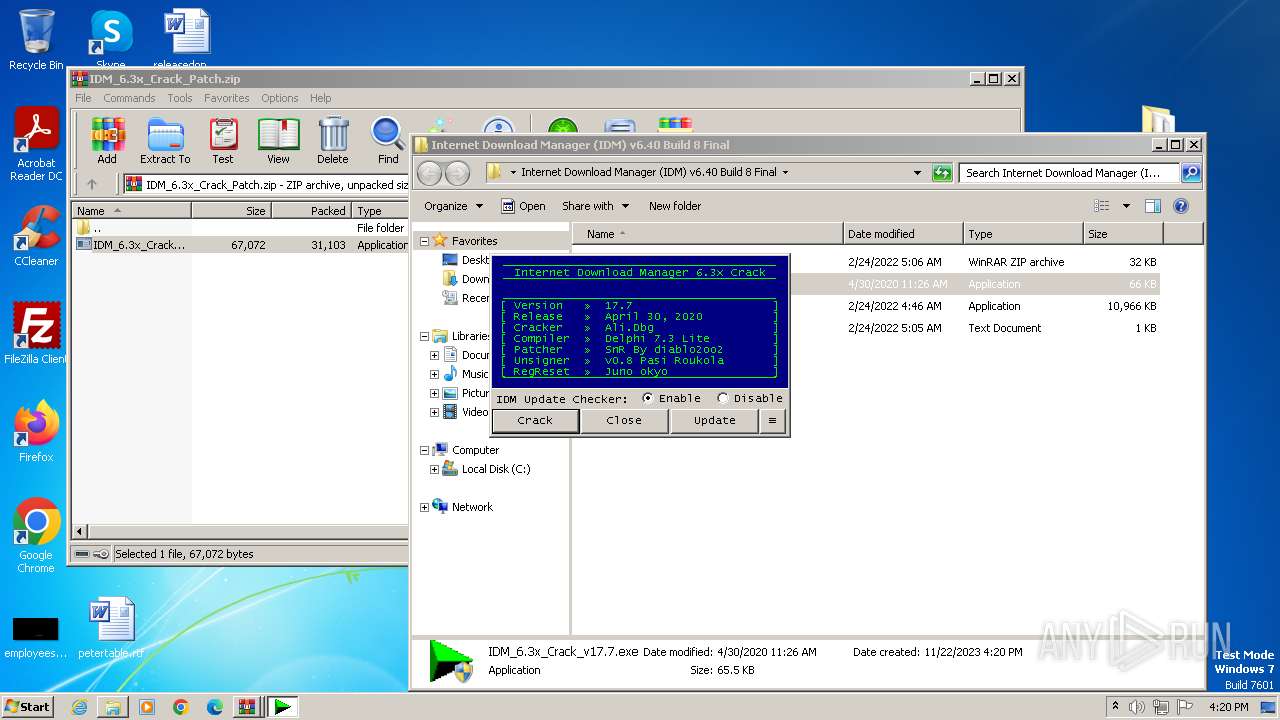1280x720 pixels.
Task: Expand the Local Disk (C:) node
Action: coord(434,469)
